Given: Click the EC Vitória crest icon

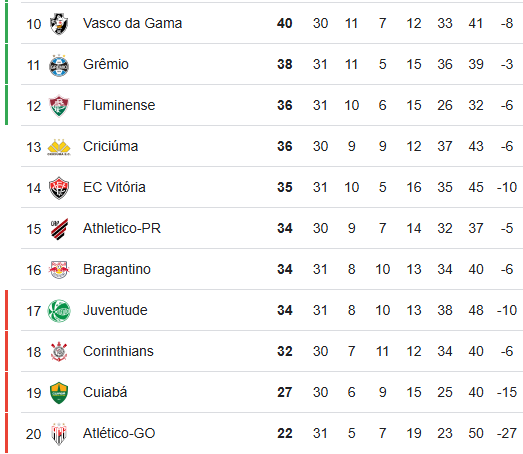Looking at the screenshot, I should (59, 188).
